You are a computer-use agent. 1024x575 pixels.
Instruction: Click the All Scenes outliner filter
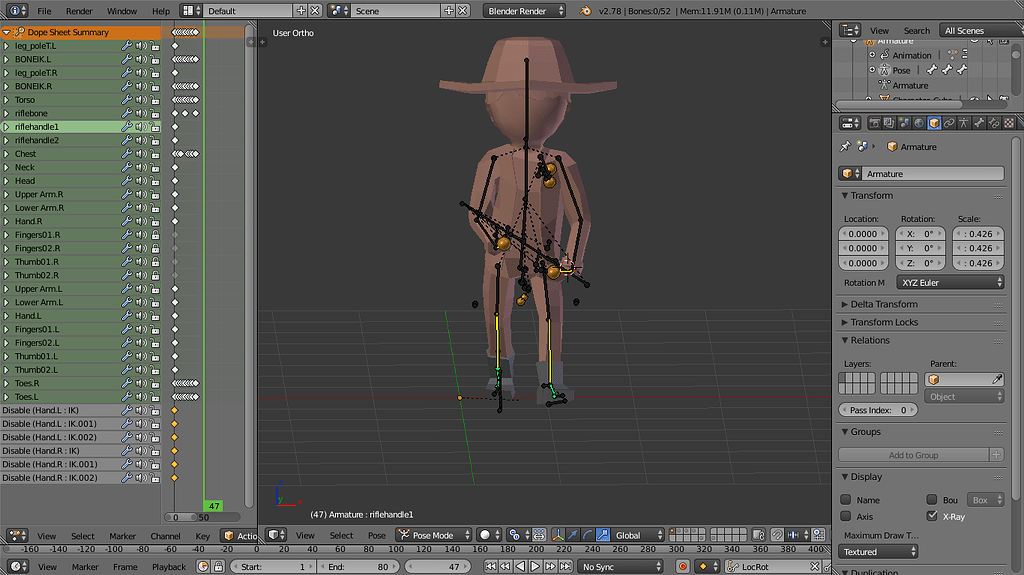(x=980, y=30)
